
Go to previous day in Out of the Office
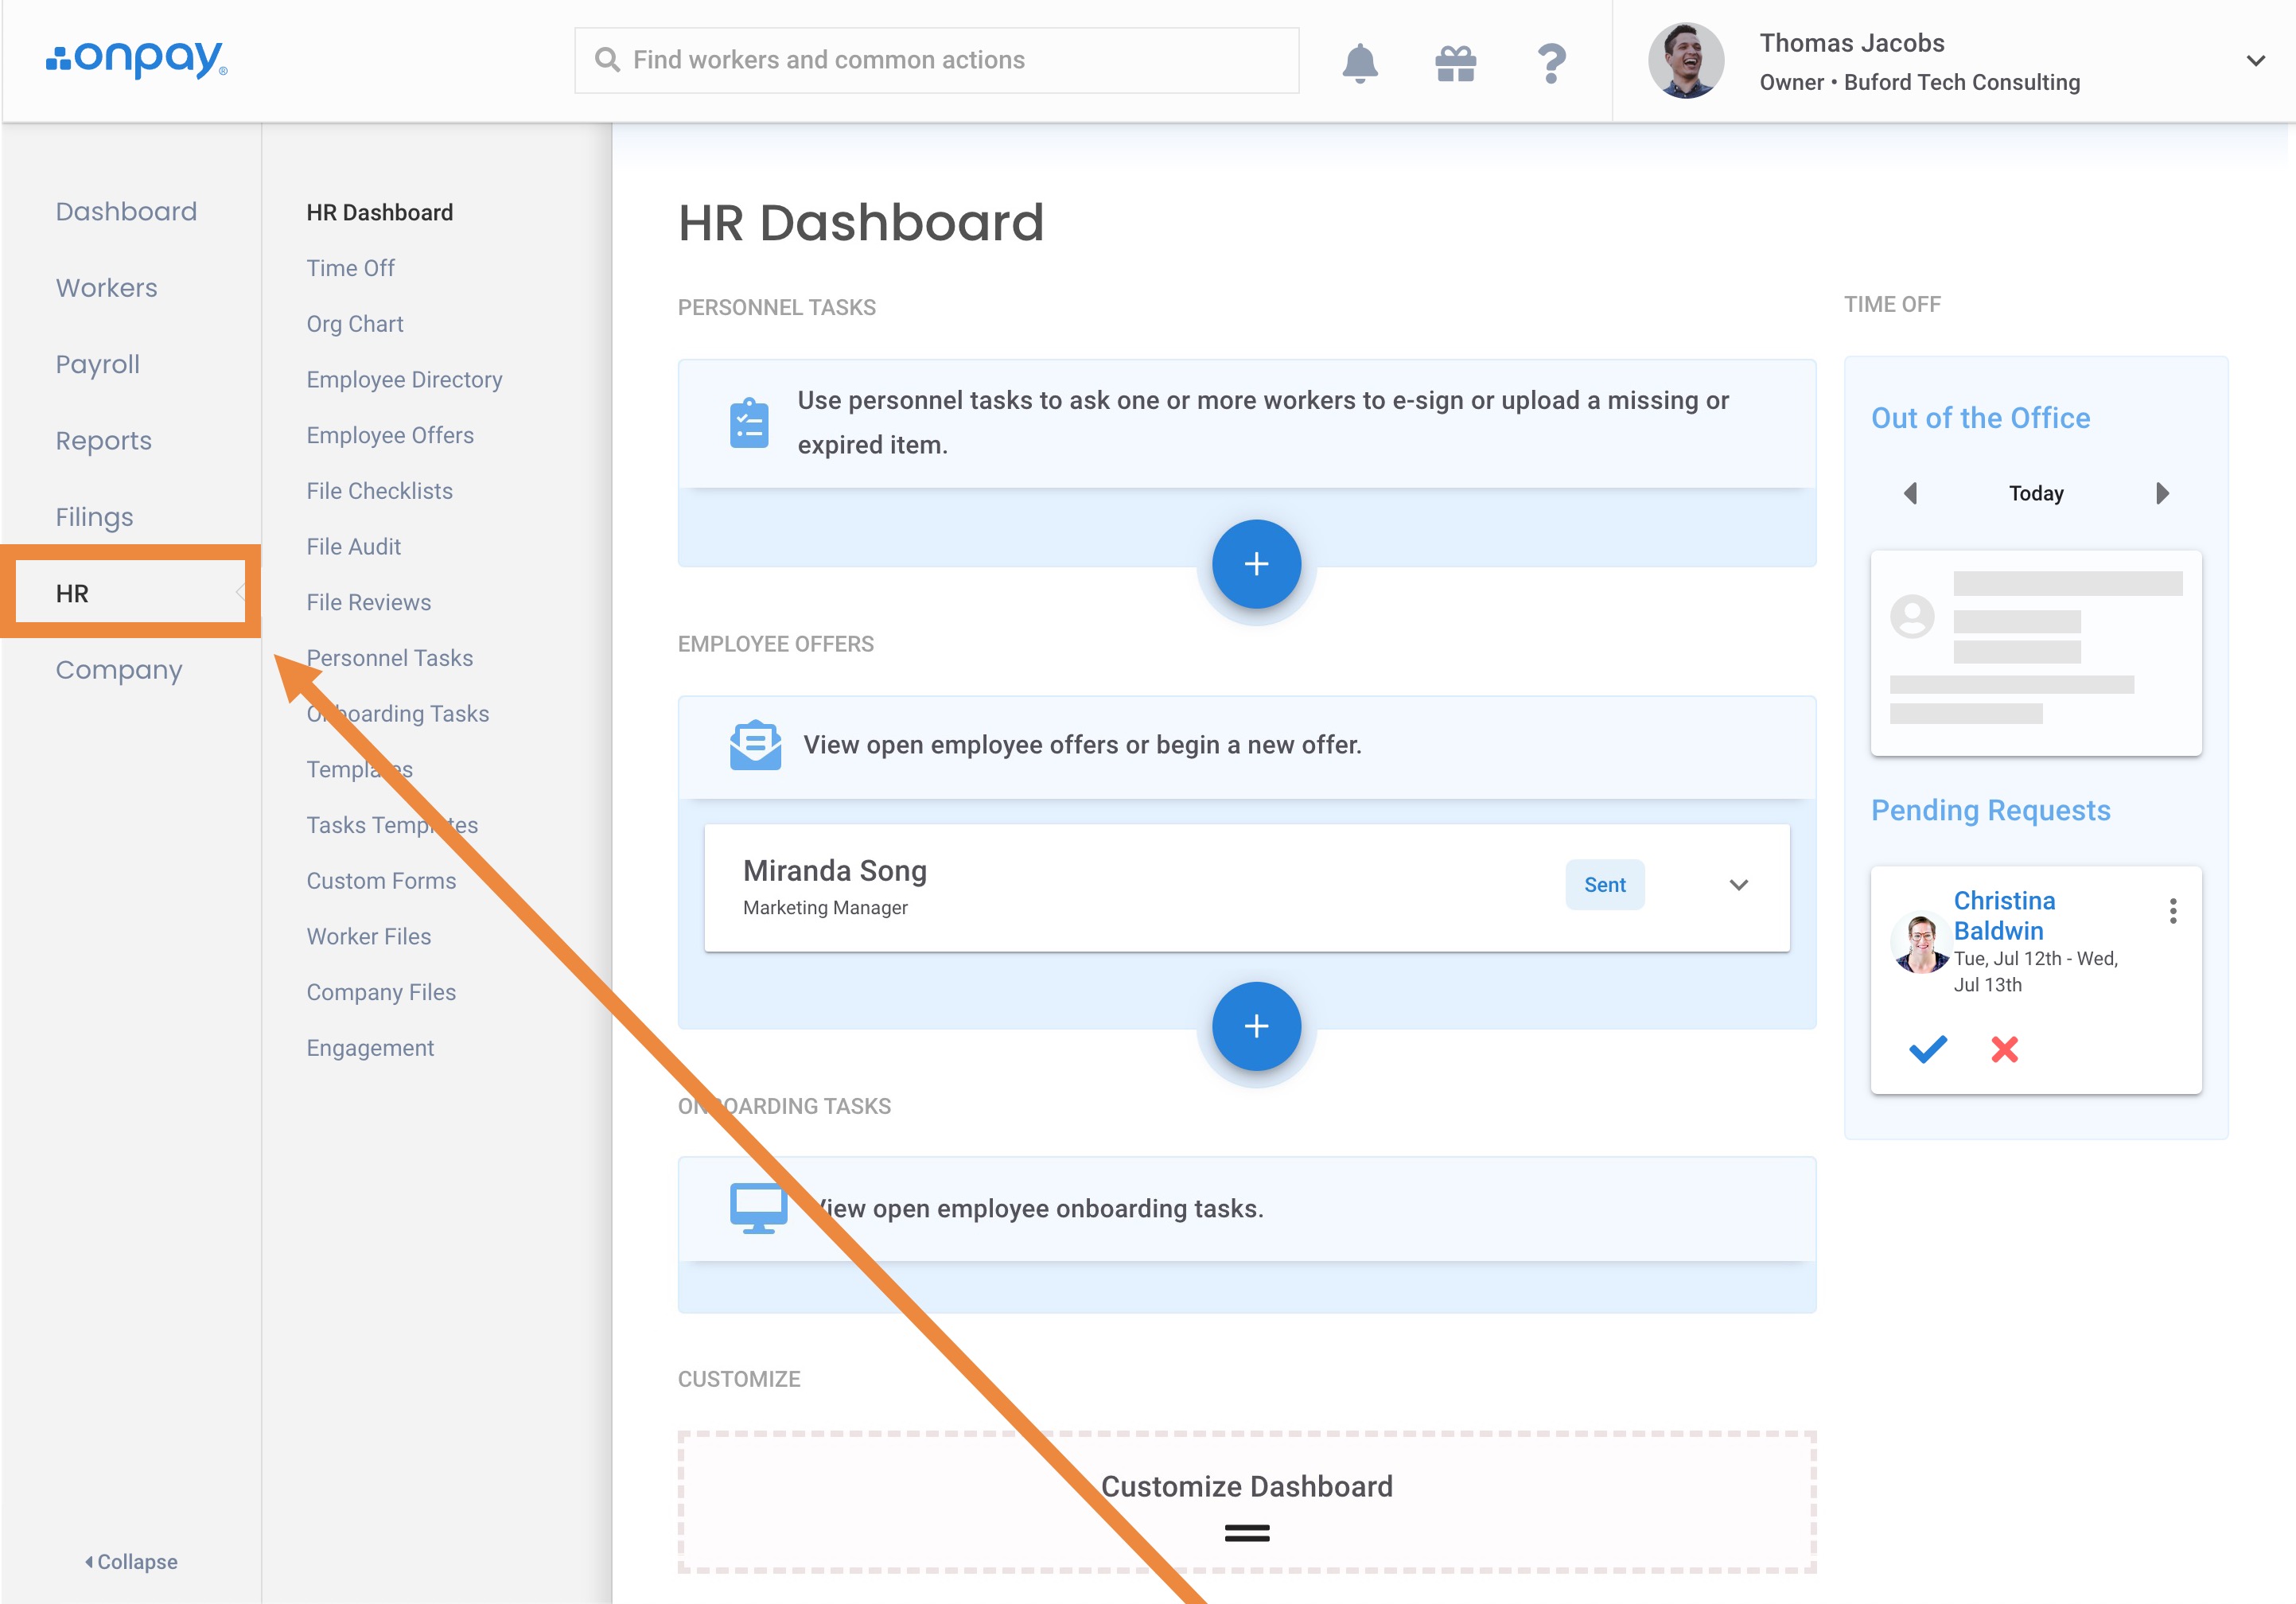(1910, 493)
